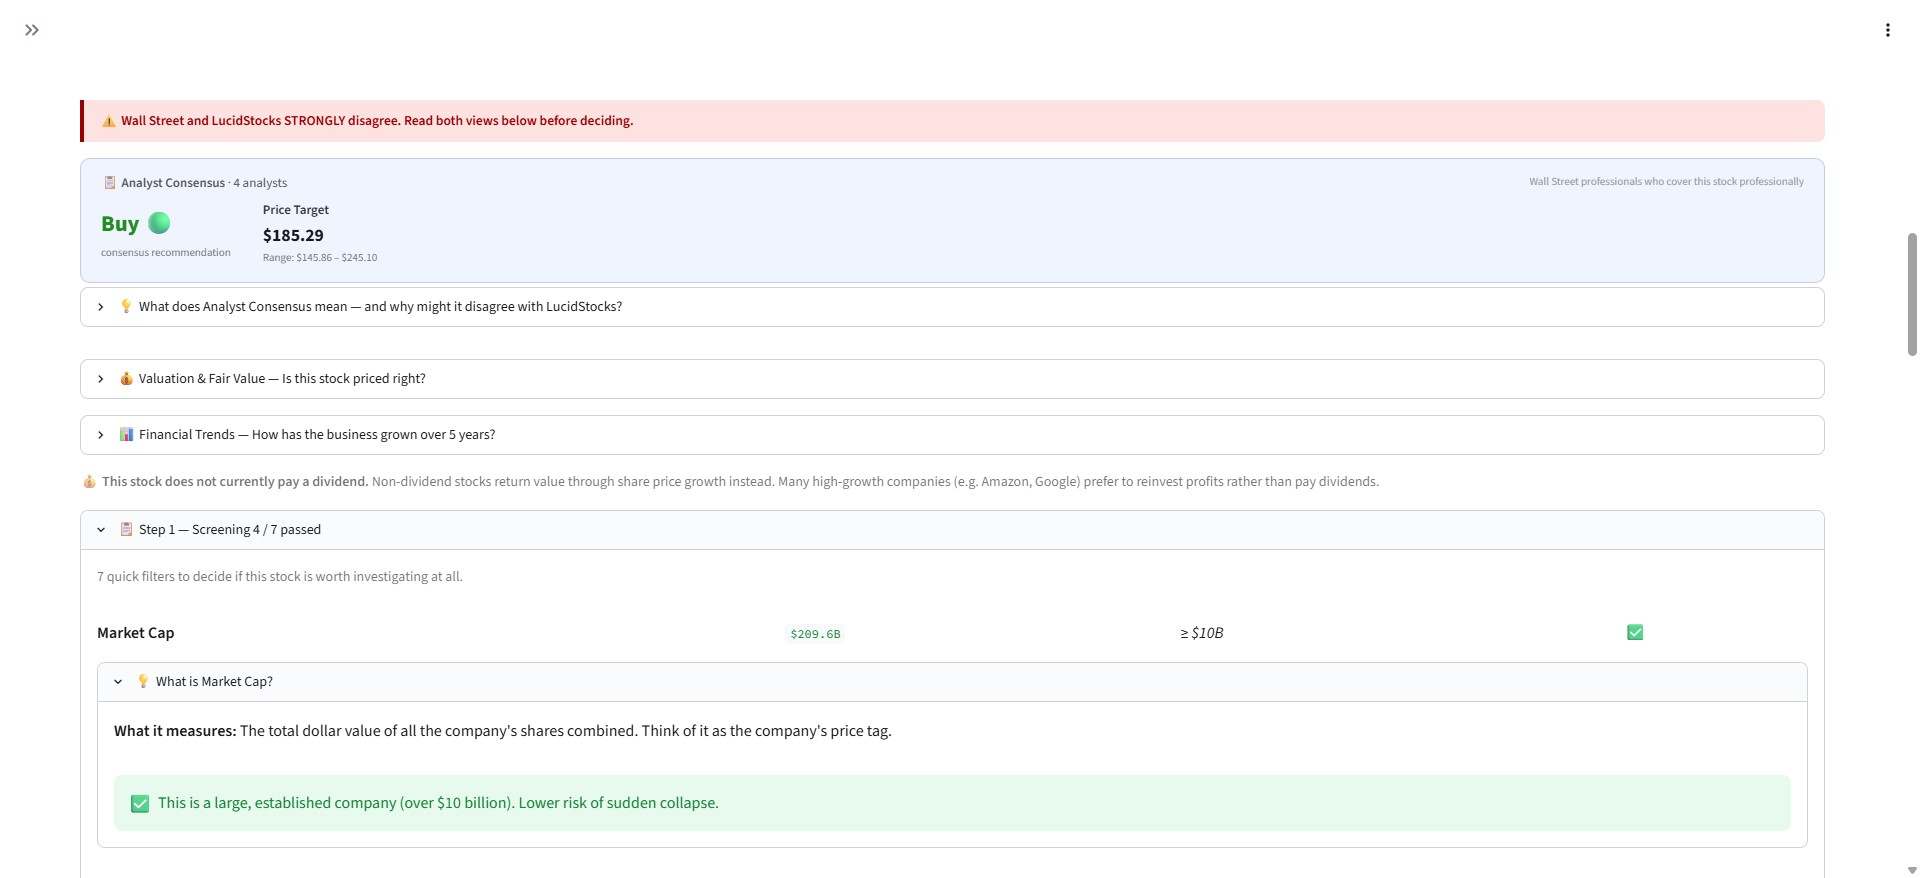The width and height of the screenshot is (1920, 878).
Task: Expand 'What does Analyst Consensus mean' section
Action: (x=952, y=307)
